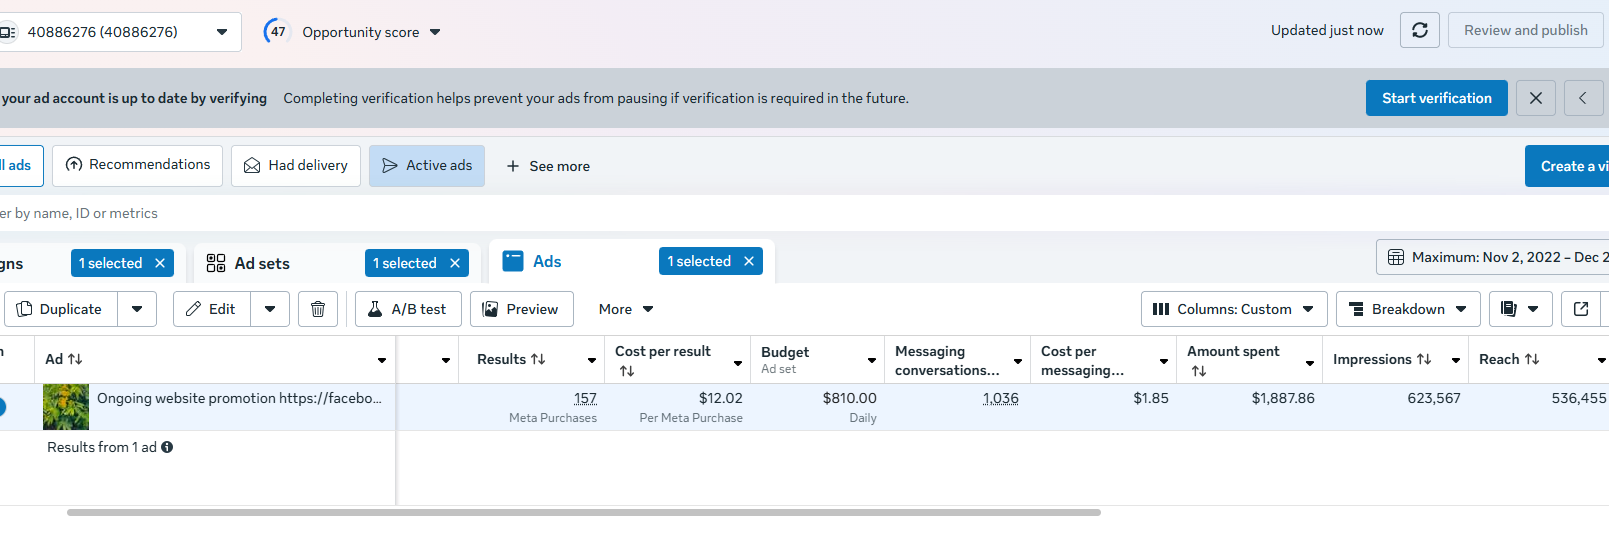This screenshot has width=1609, height=538.
Task: Toggle the Had delivery filter
Action: (296, 166)
